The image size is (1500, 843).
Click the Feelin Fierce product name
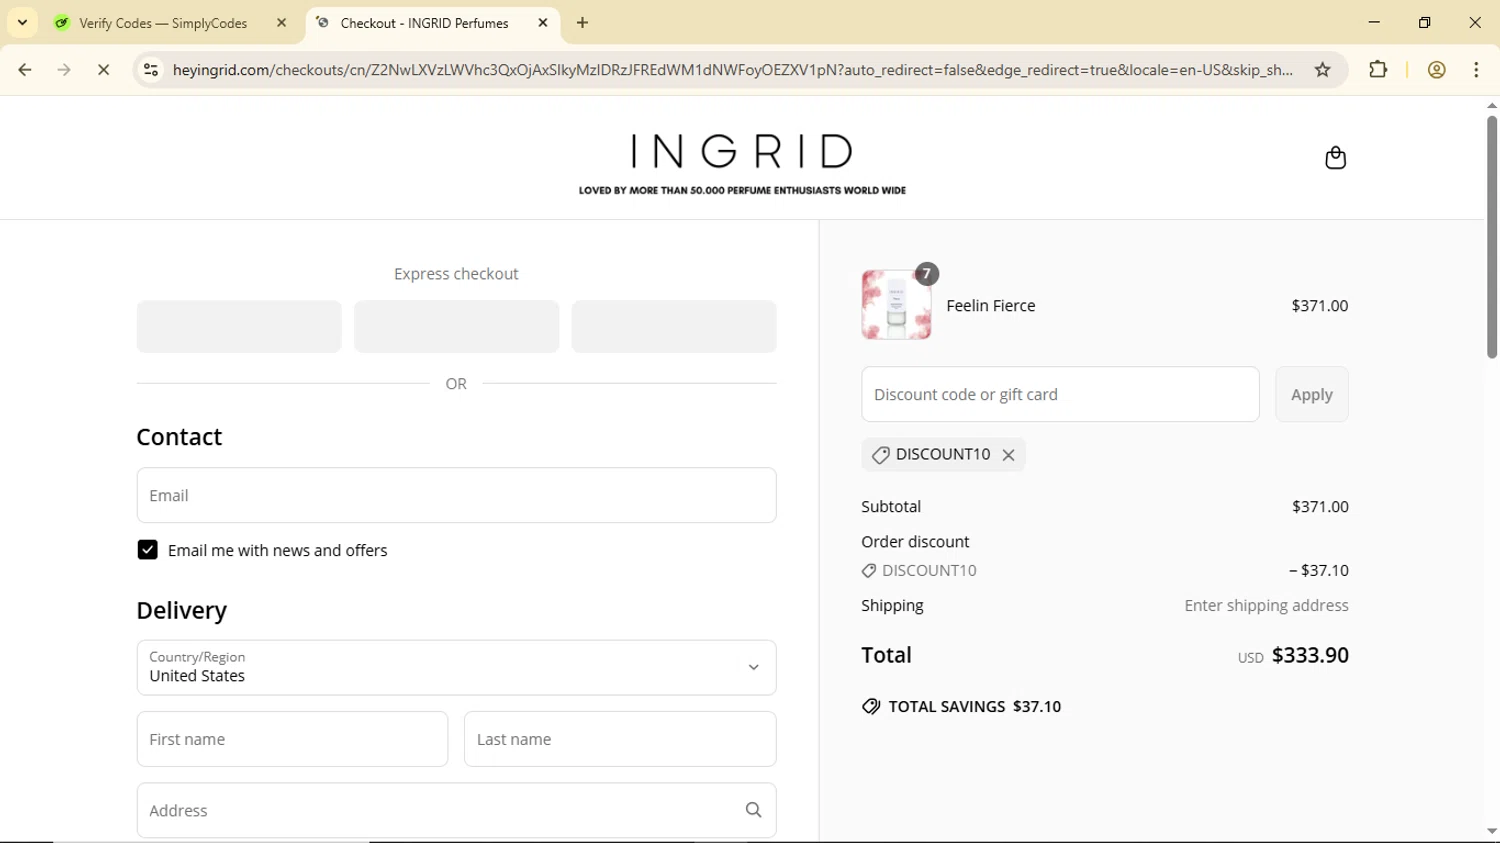(991, 306)
